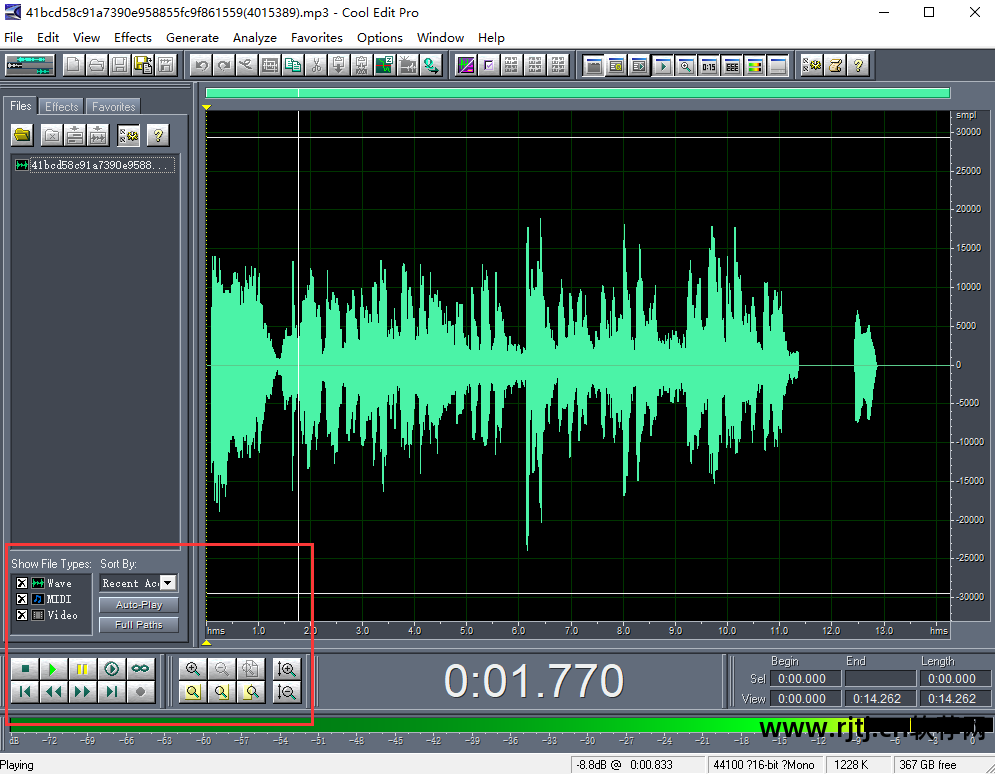Click the 44100 16-bit Mono status entry

(764, 764)
